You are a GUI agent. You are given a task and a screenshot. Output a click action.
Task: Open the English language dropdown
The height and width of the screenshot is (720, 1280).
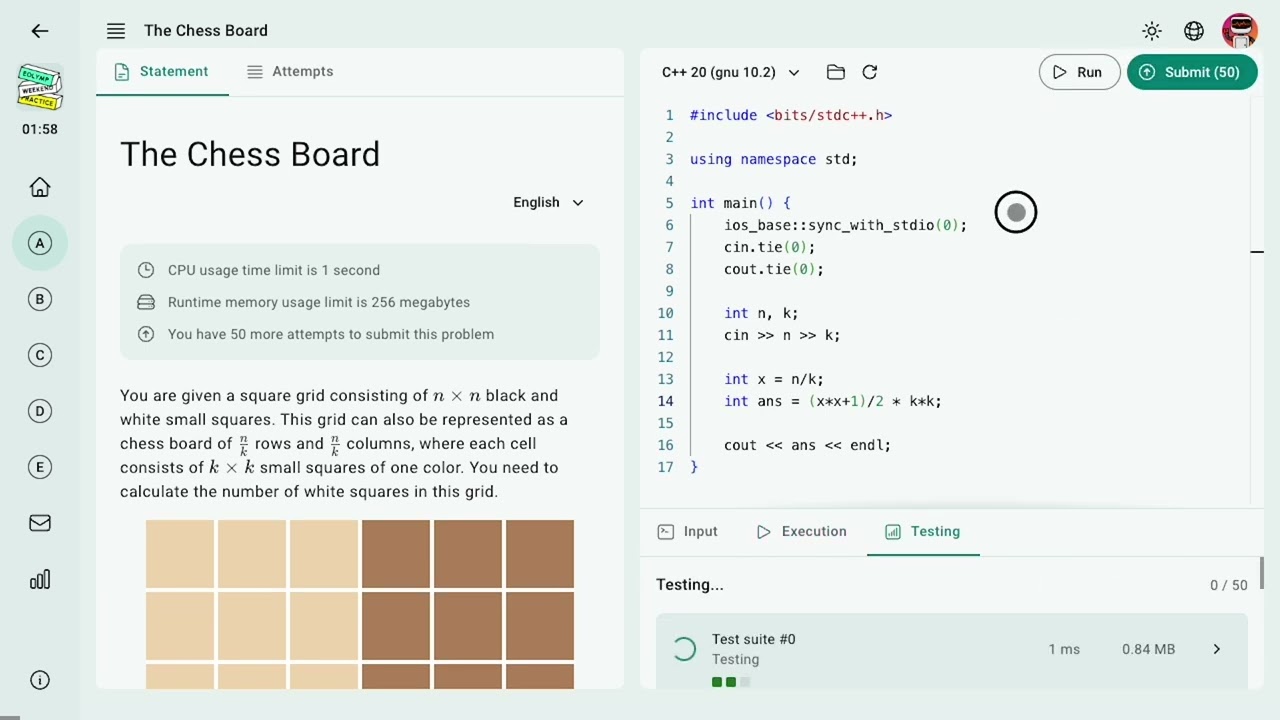[x=548, y=202]
